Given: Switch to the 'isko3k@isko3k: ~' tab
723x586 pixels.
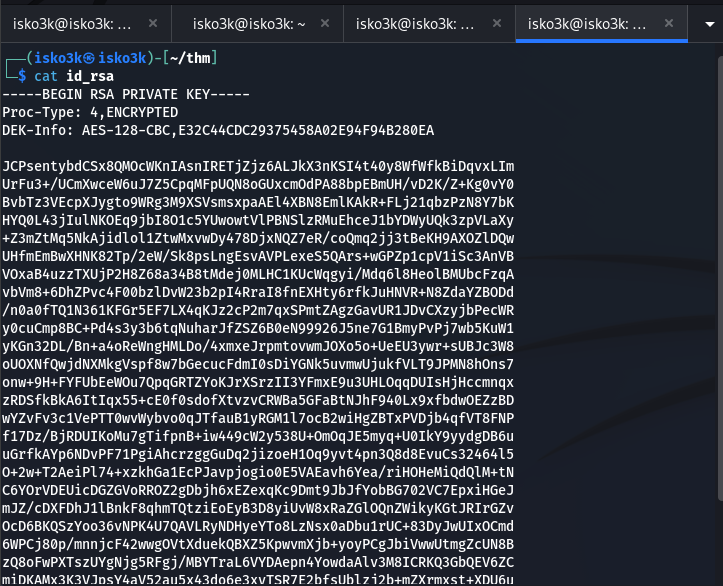Looking at the screenshot, I should 250,23.
